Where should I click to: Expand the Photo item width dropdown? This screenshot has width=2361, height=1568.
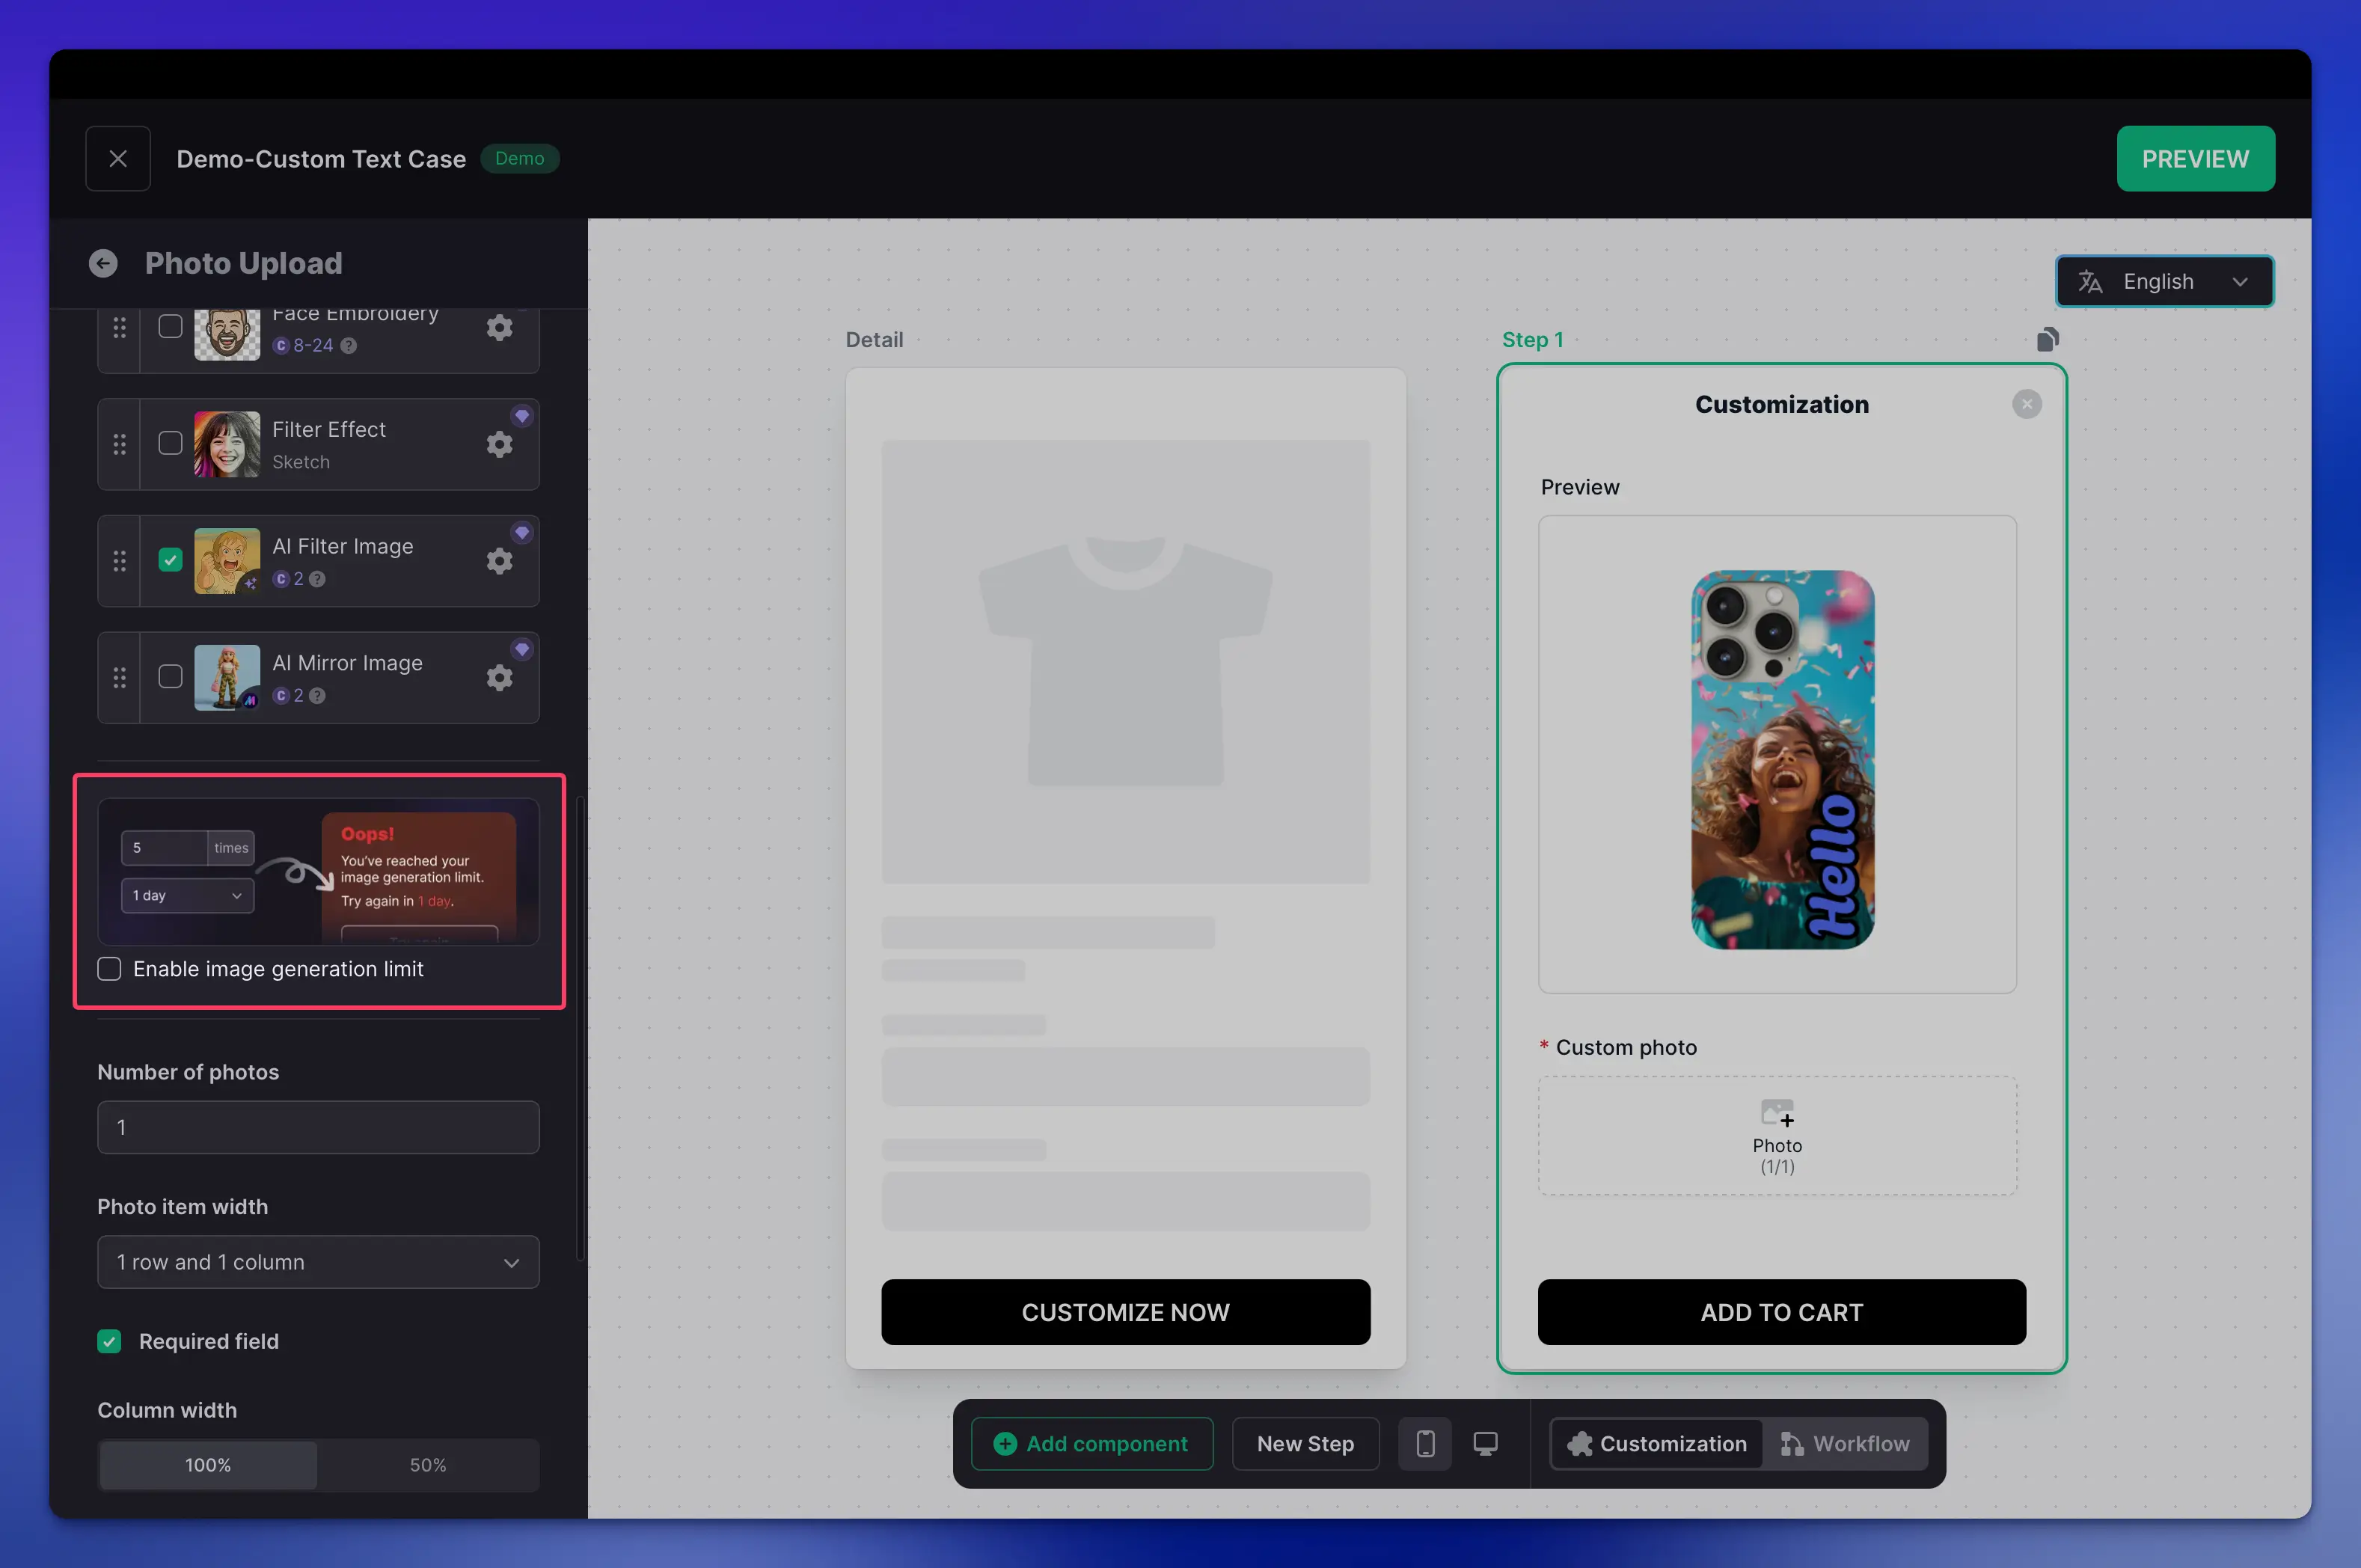pos(318,1262)
